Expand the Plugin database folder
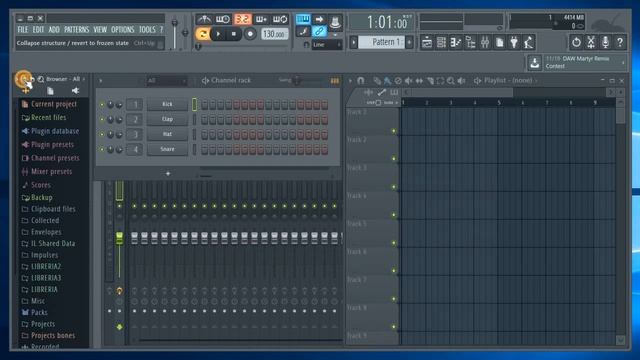This screenshot has width=640, height=360. coord(55,131)
